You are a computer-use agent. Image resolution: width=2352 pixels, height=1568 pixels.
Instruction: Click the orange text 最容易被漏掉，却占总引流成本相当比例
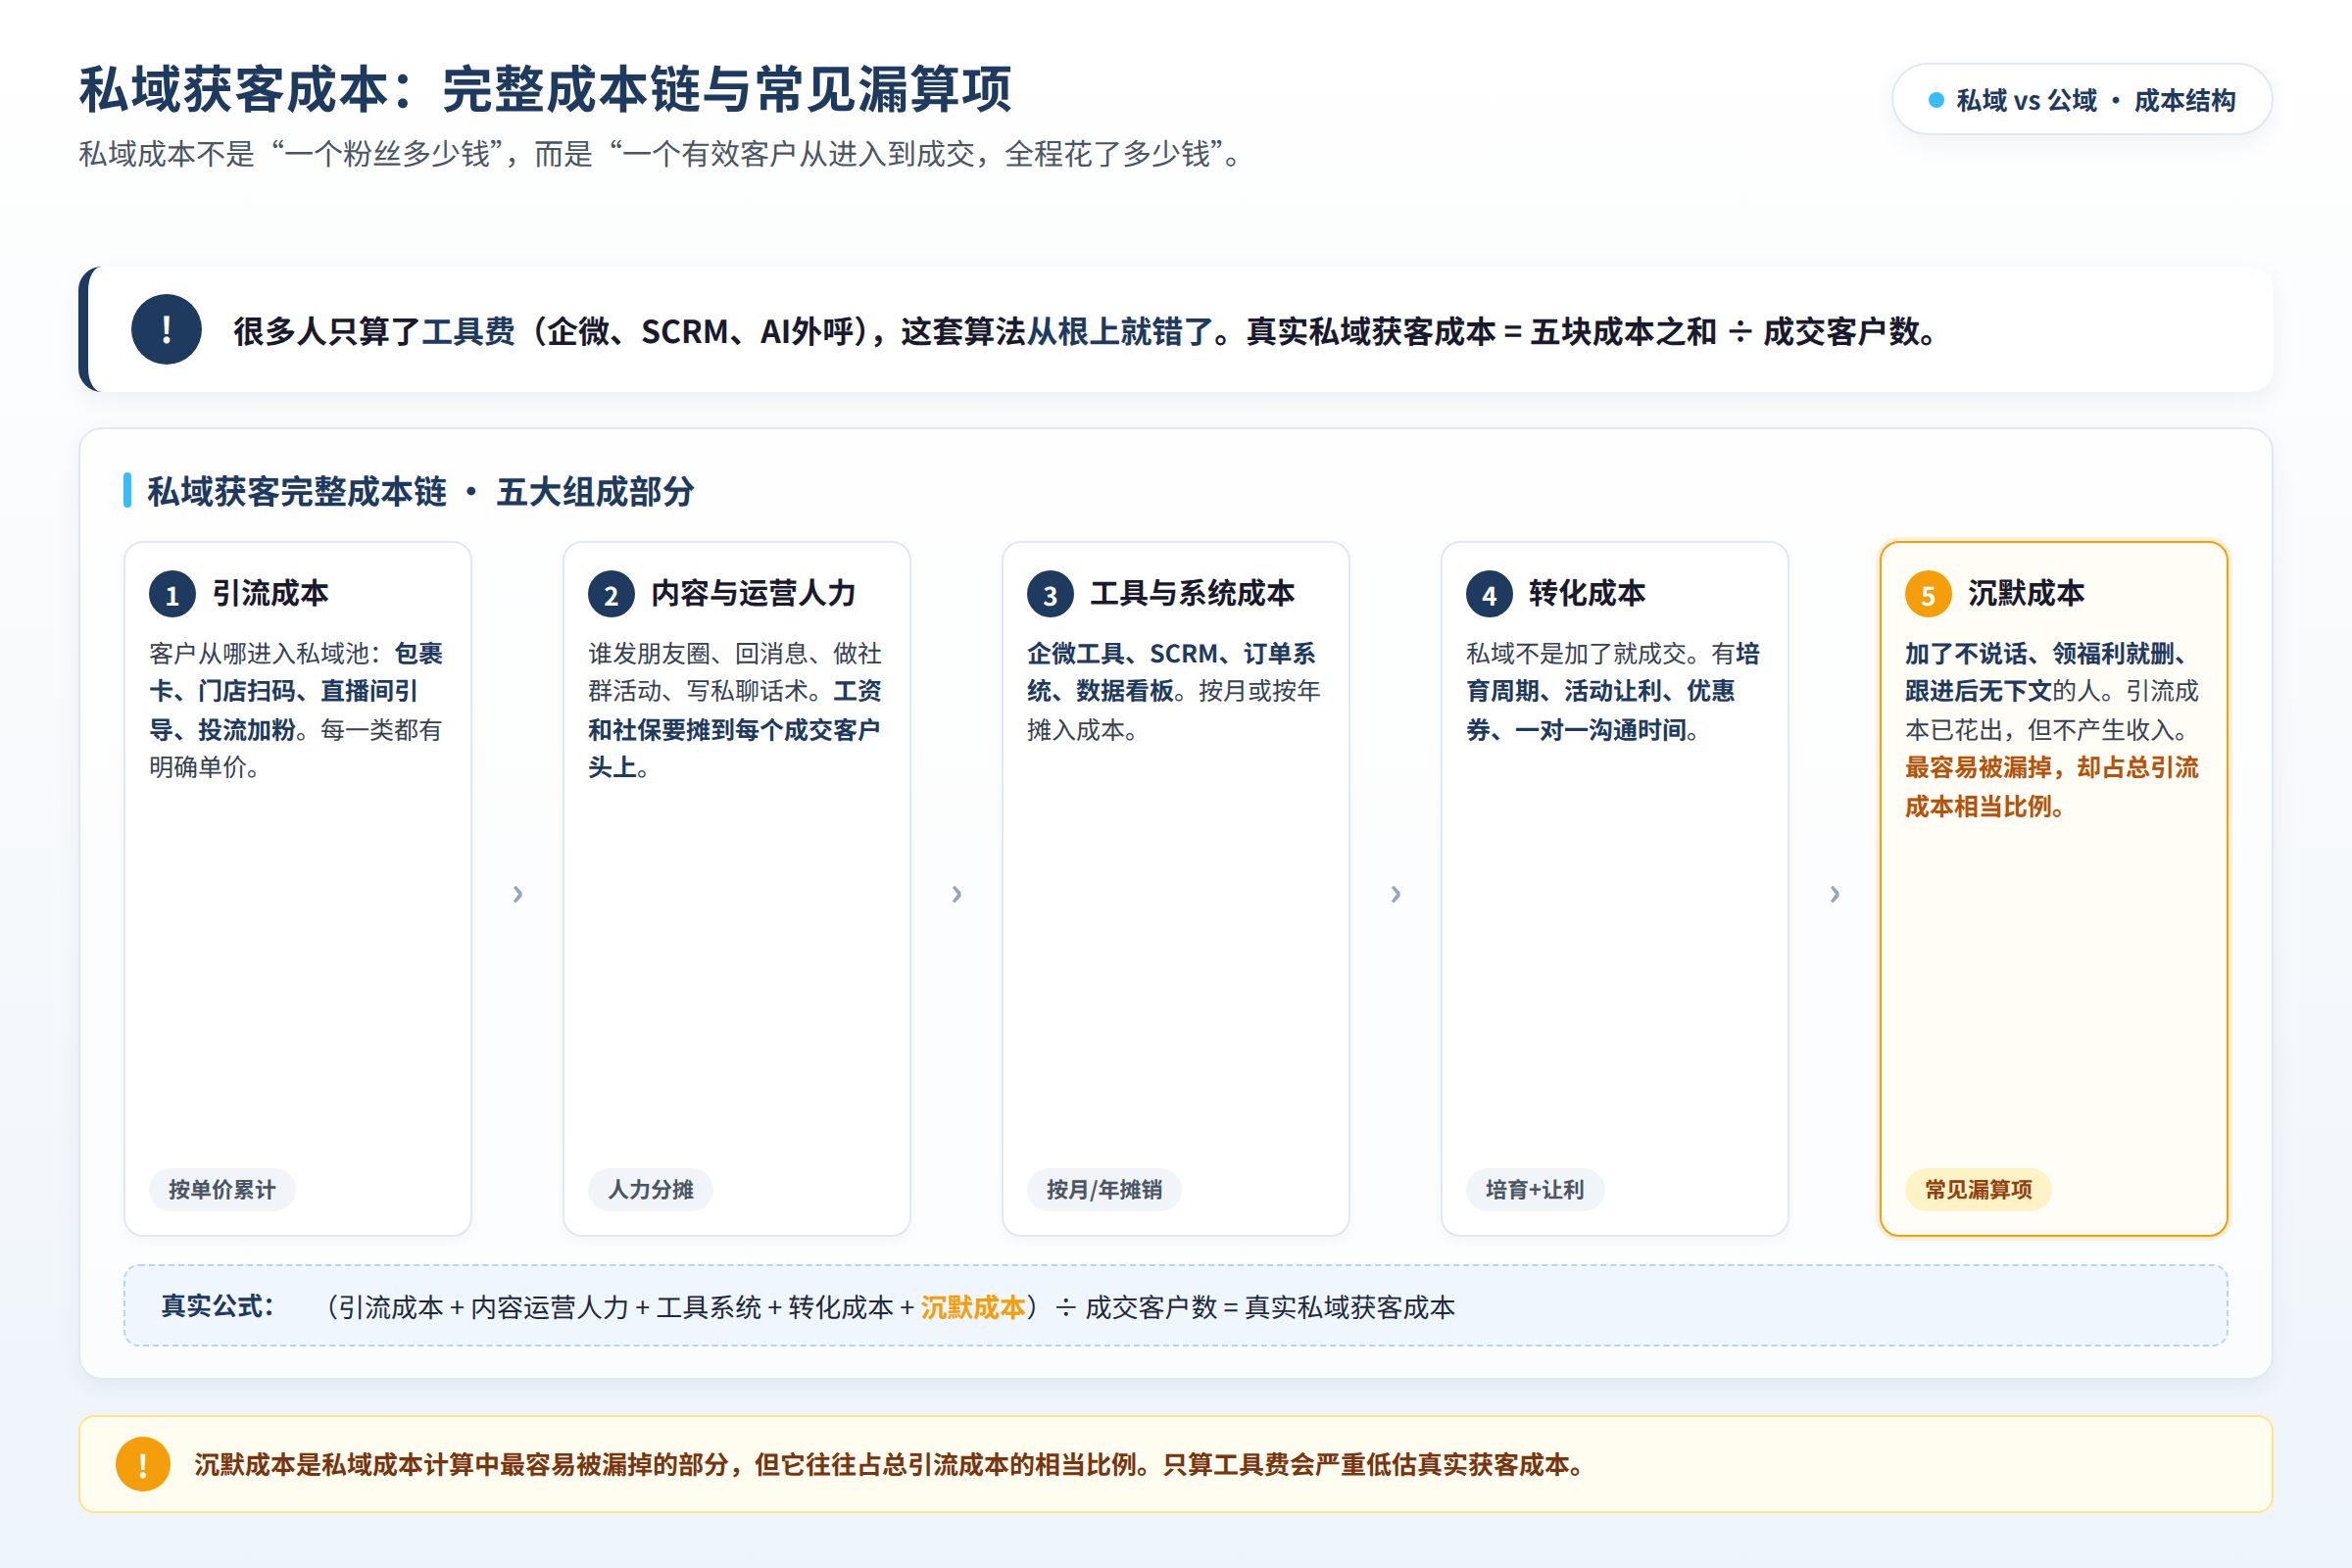pos(2052,787)
